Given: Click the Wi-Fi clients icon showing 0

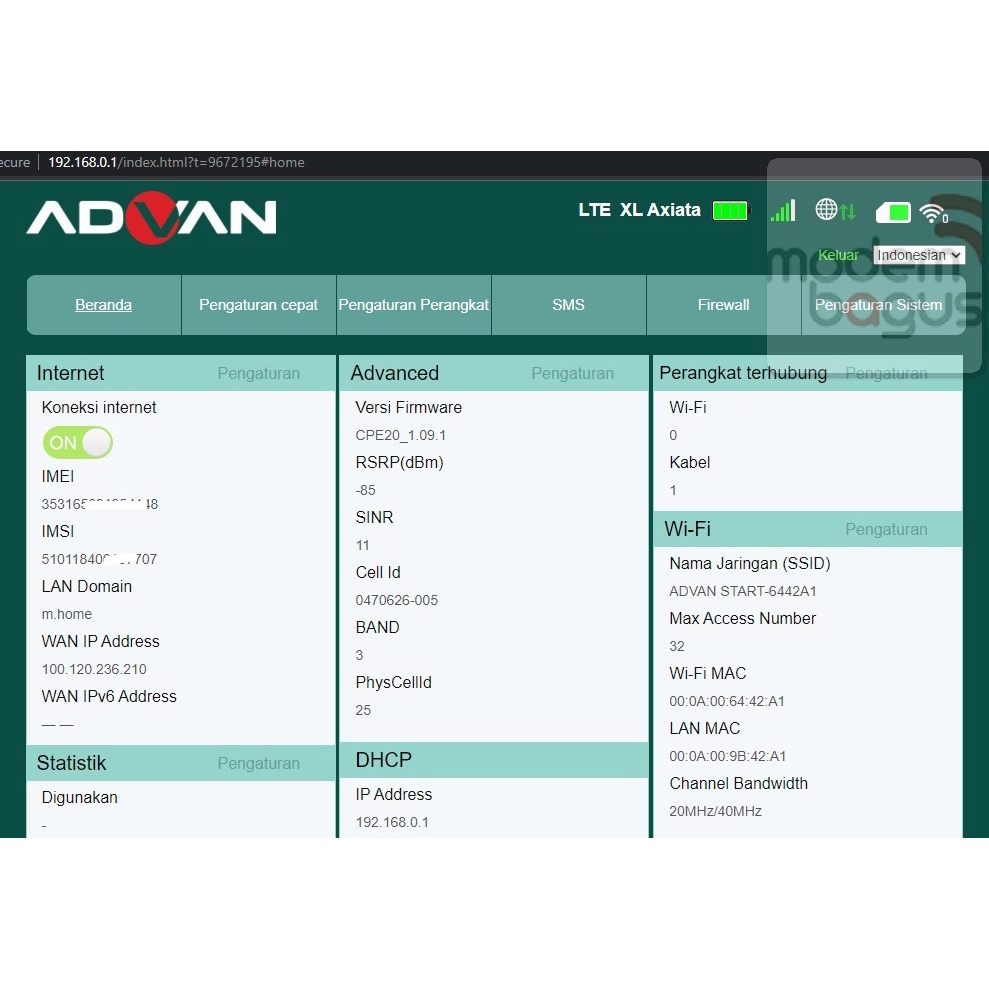Looking at the screenshot, I should [934, 212].
